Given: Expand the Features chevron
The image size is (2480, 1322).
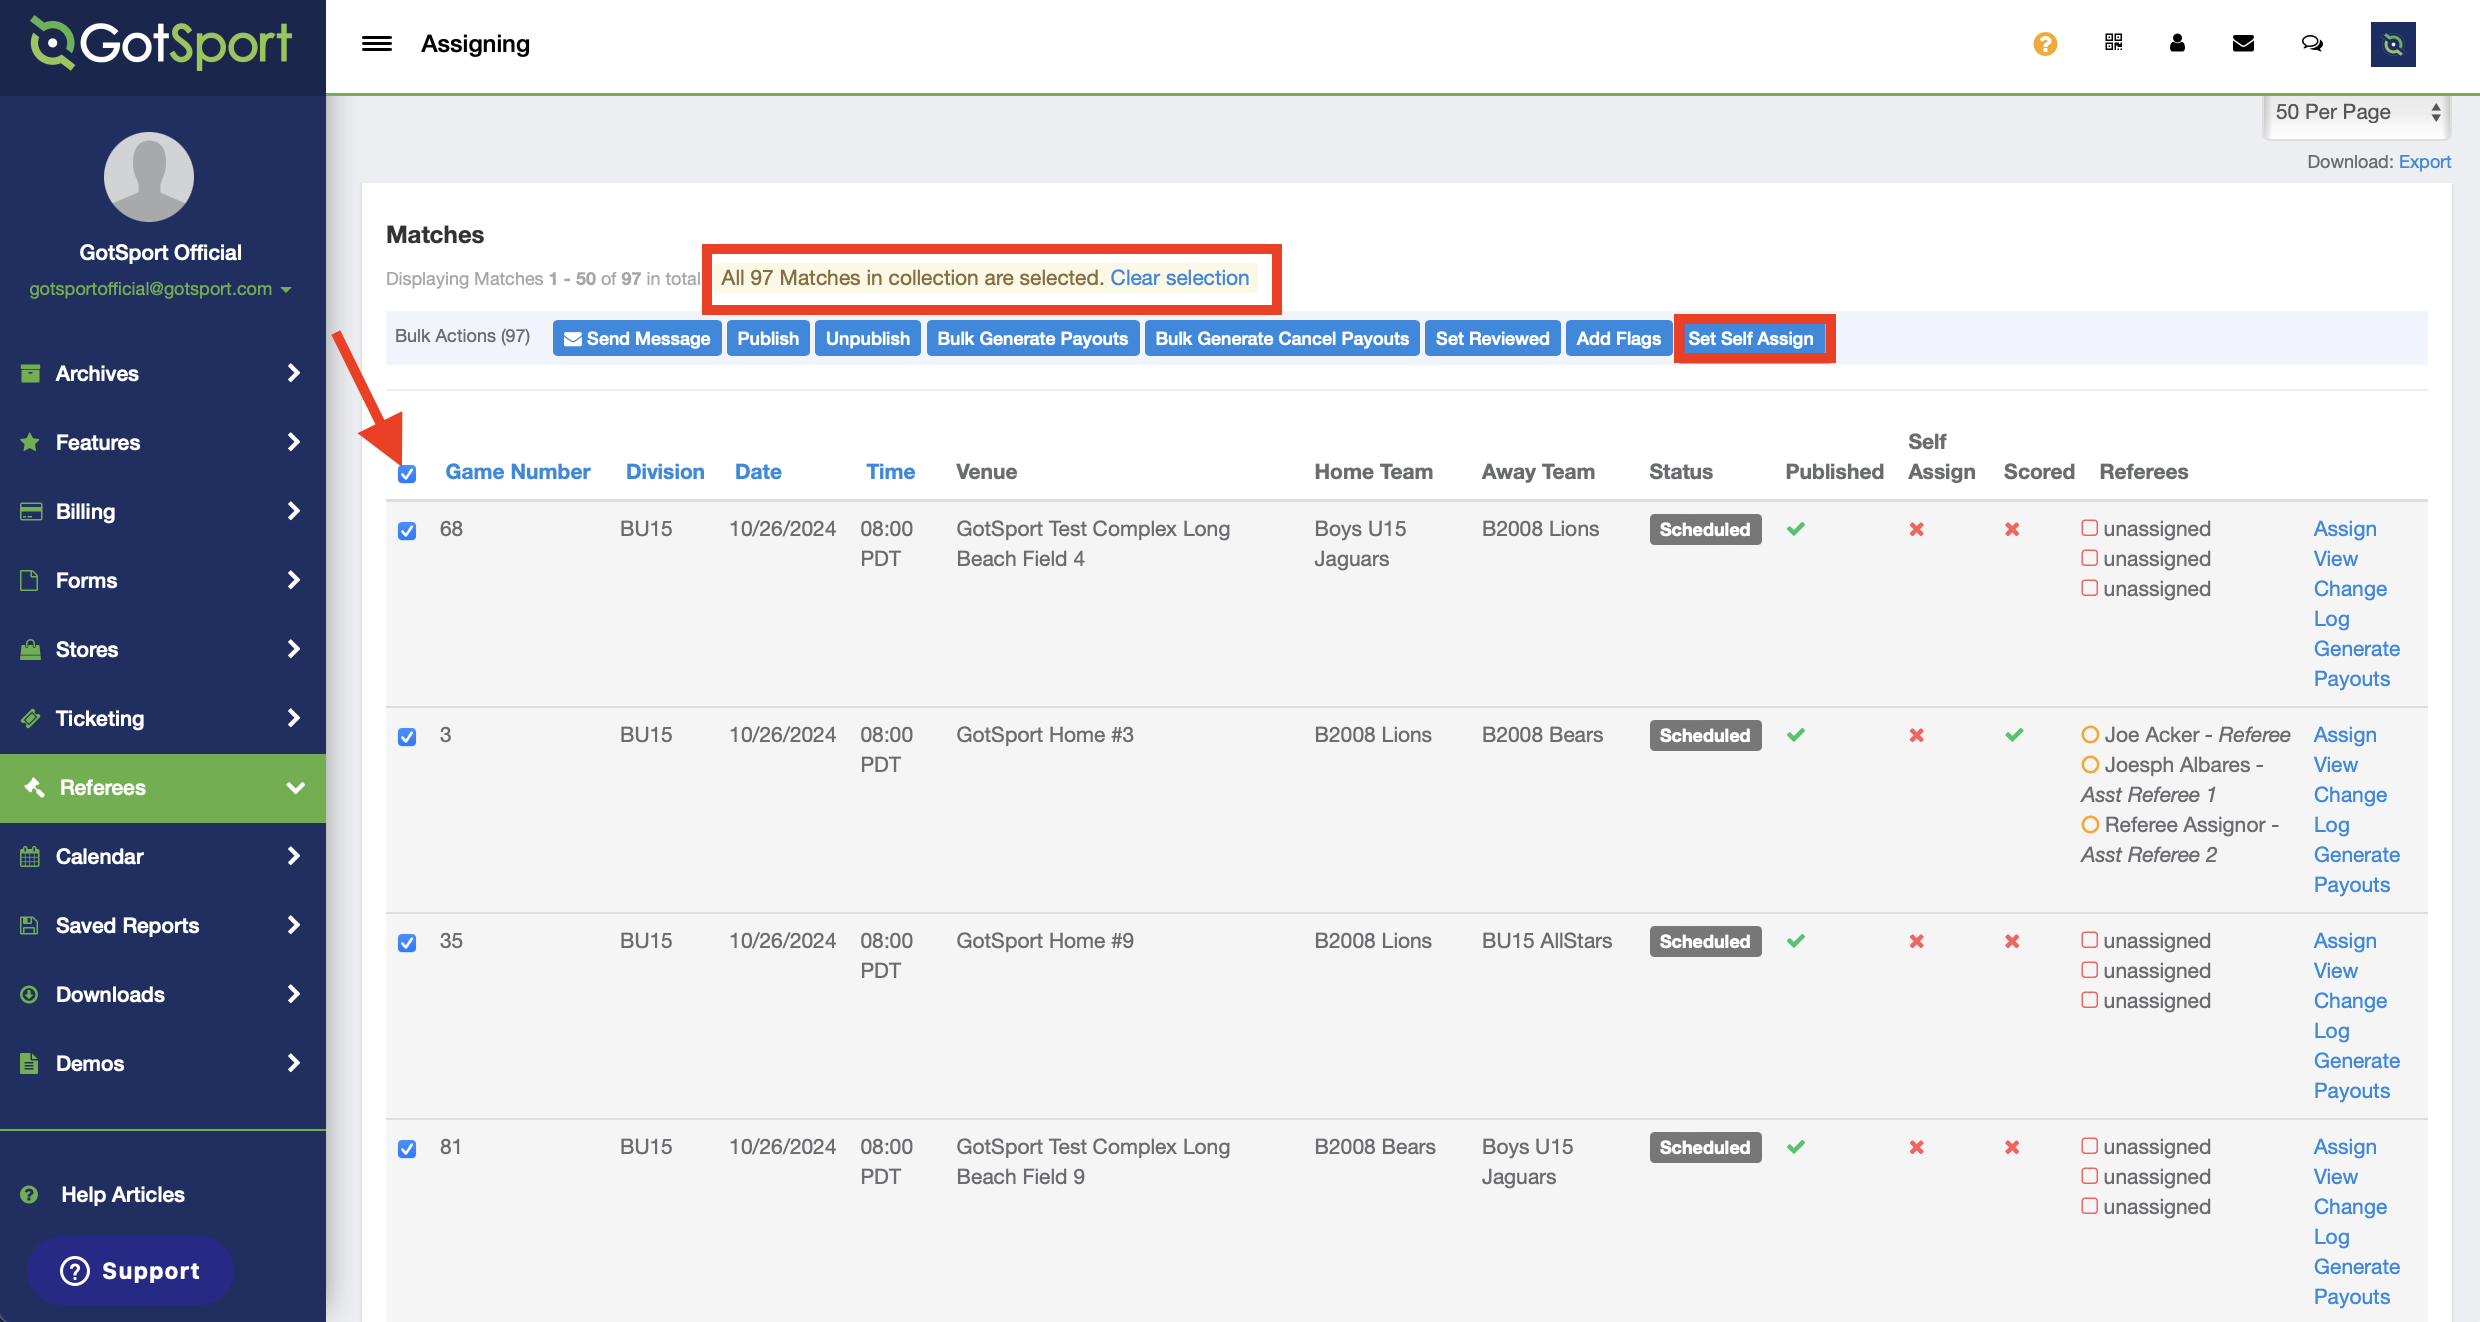Looking at the screenshot, I should click(x=293, y=442).
